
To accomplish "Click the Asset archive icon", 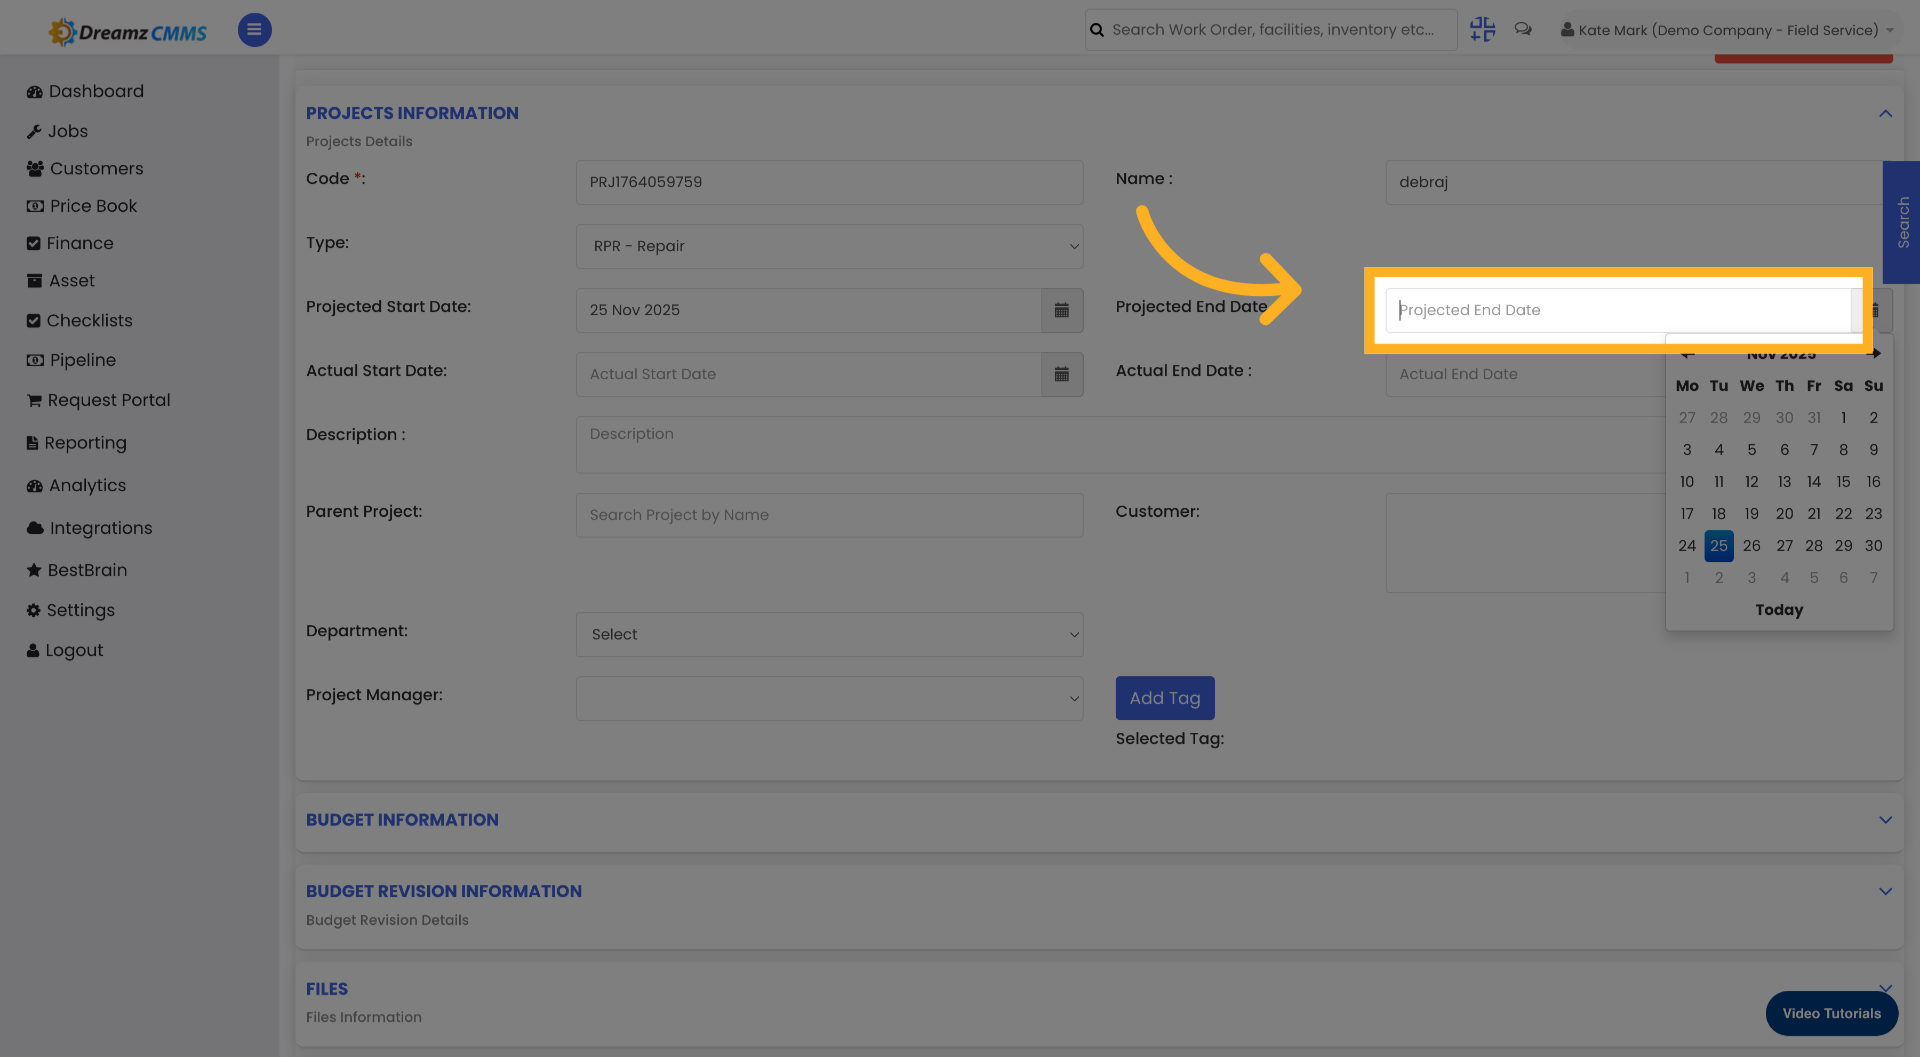I will 34,281.
